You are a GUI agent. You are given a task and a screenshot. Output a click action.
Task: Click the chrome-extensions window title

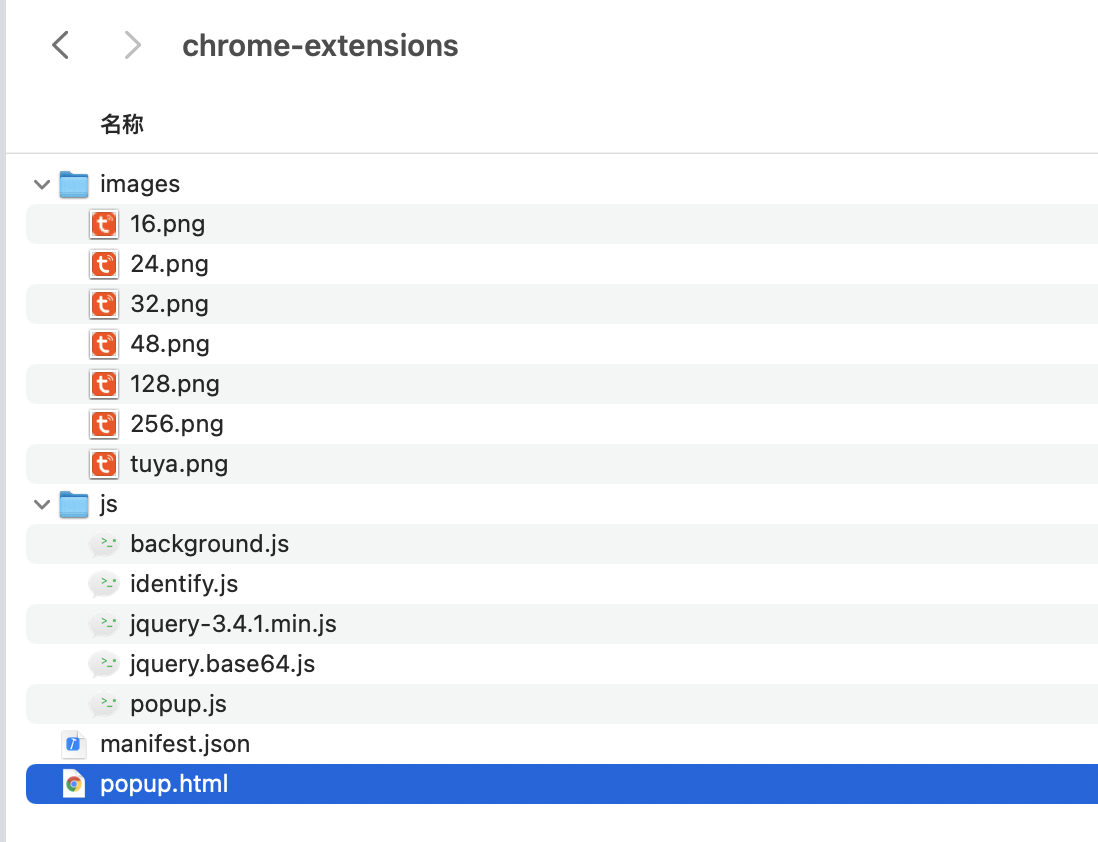tap(320, 46)
